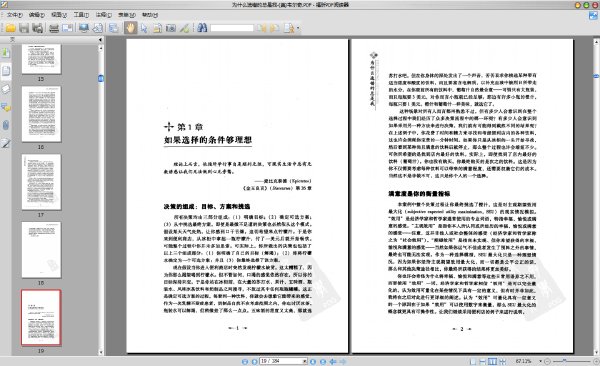Viewport: 600px width, 366px height.
Task: Select the page 16 thumbnail
Action: [41, 114]
